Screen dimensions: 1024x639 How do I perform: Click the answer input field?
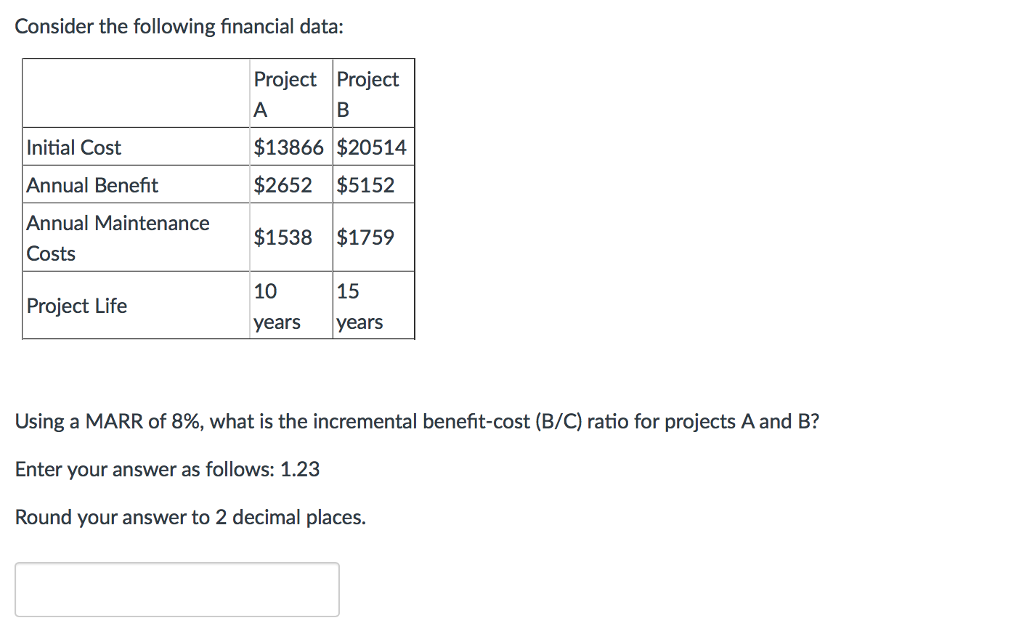177,588
